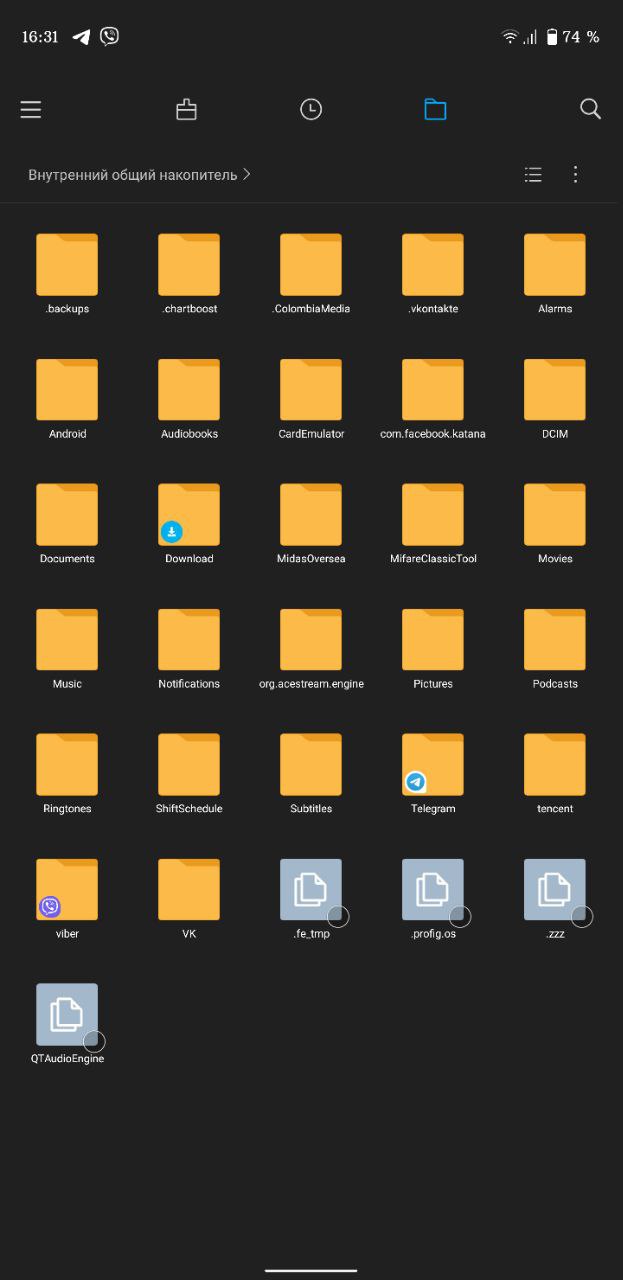
Task: Switch to the recent files clock tab
Action: pos(311,109)
